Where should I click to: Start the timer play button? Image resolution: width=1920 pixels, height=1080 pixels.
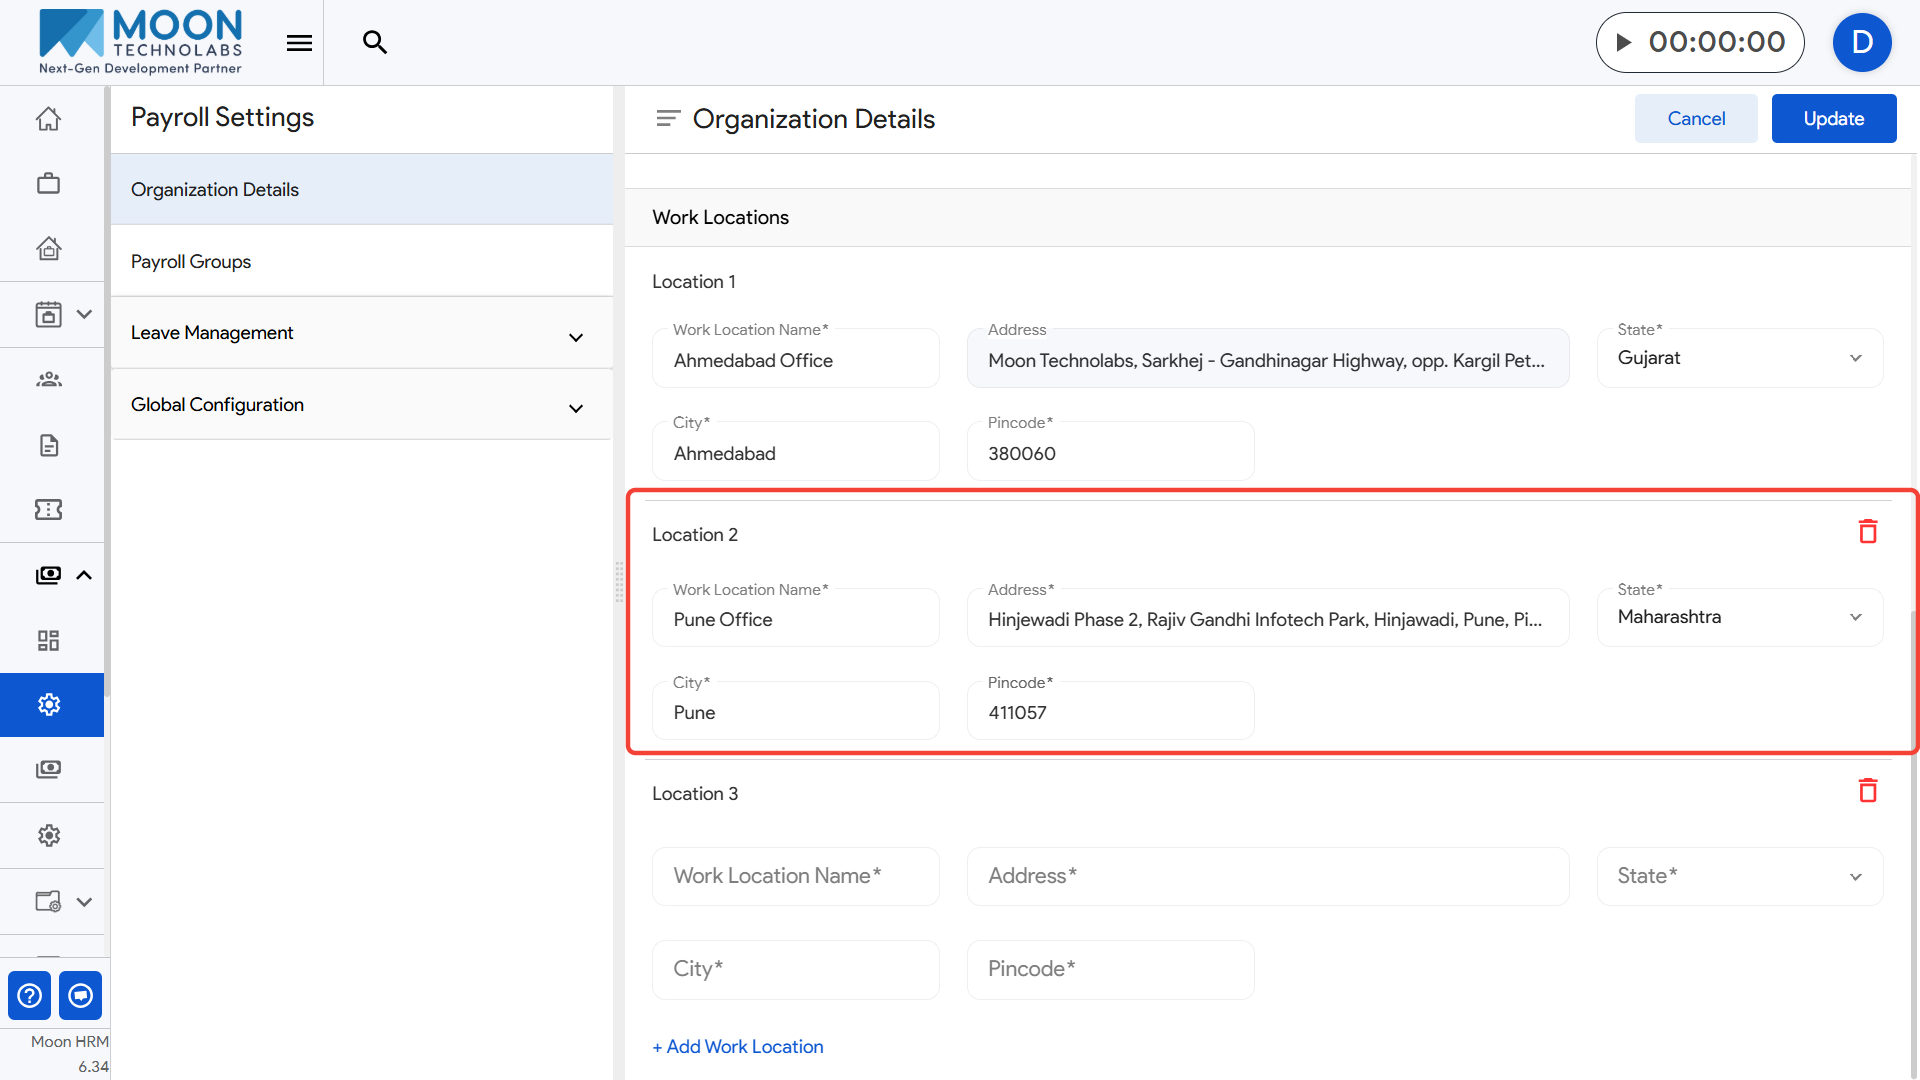1624,42
